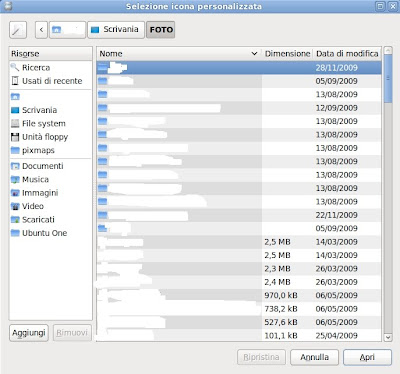Click the Documenti folder icon

tap(15, 166)
